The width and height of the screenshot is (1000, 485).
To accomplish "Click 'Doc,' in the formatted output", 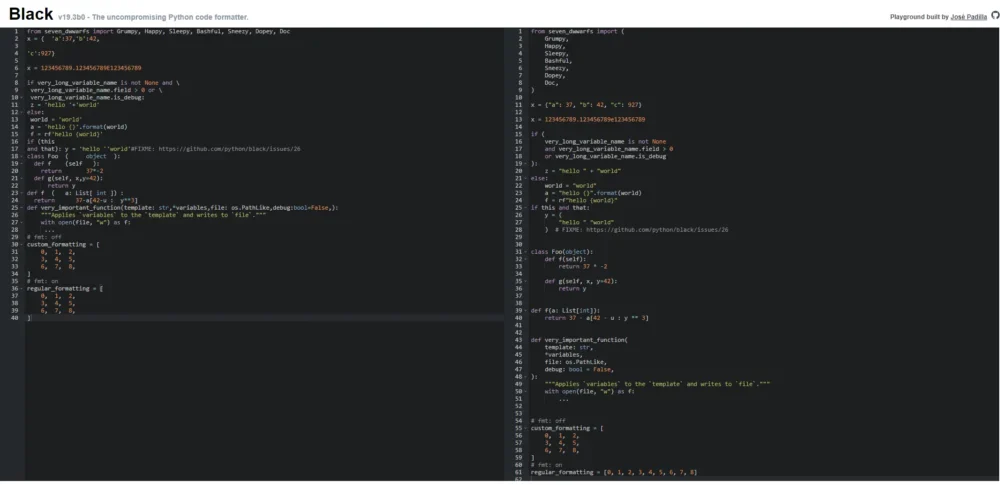I will pyautogui.click(x=552, y=83).
